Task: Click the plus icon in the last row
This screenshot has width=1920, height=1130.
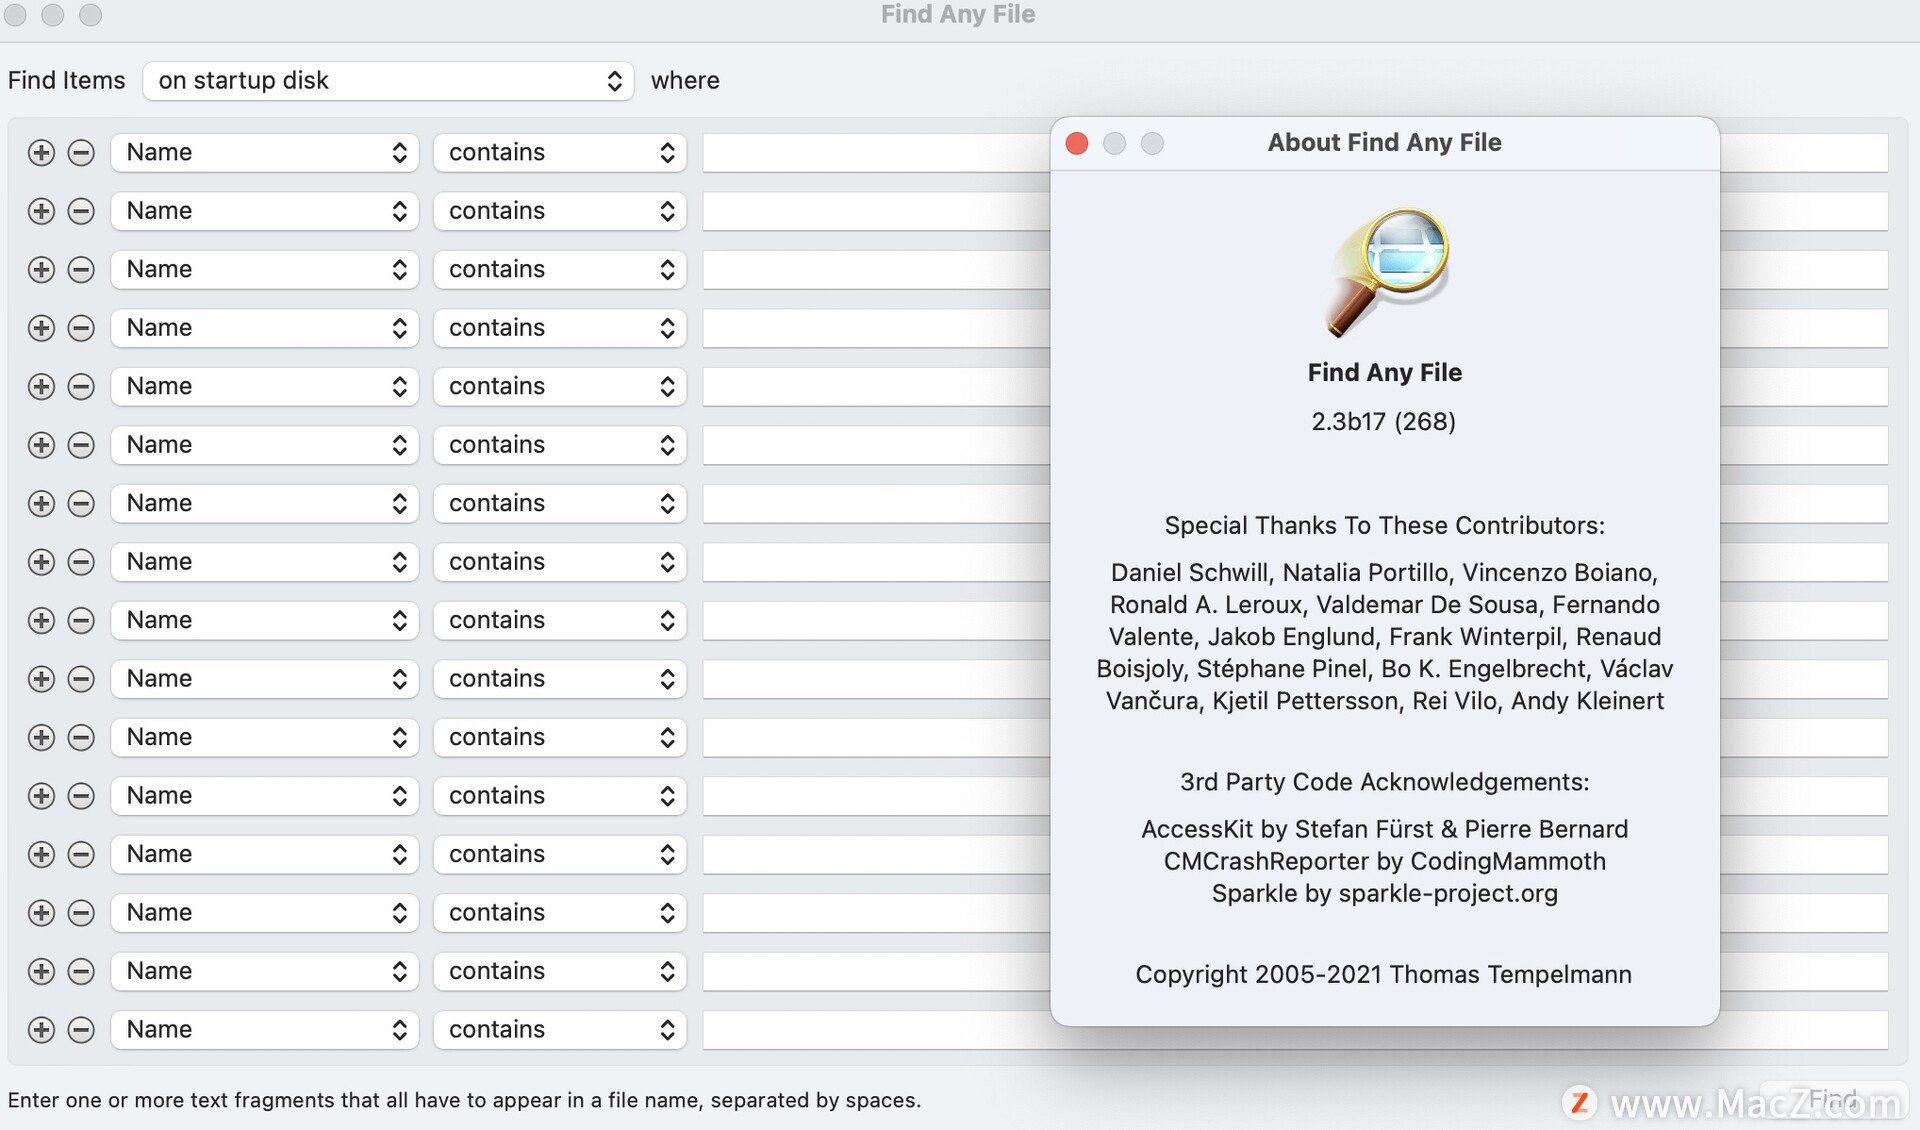Action: tap(41, 1030)
